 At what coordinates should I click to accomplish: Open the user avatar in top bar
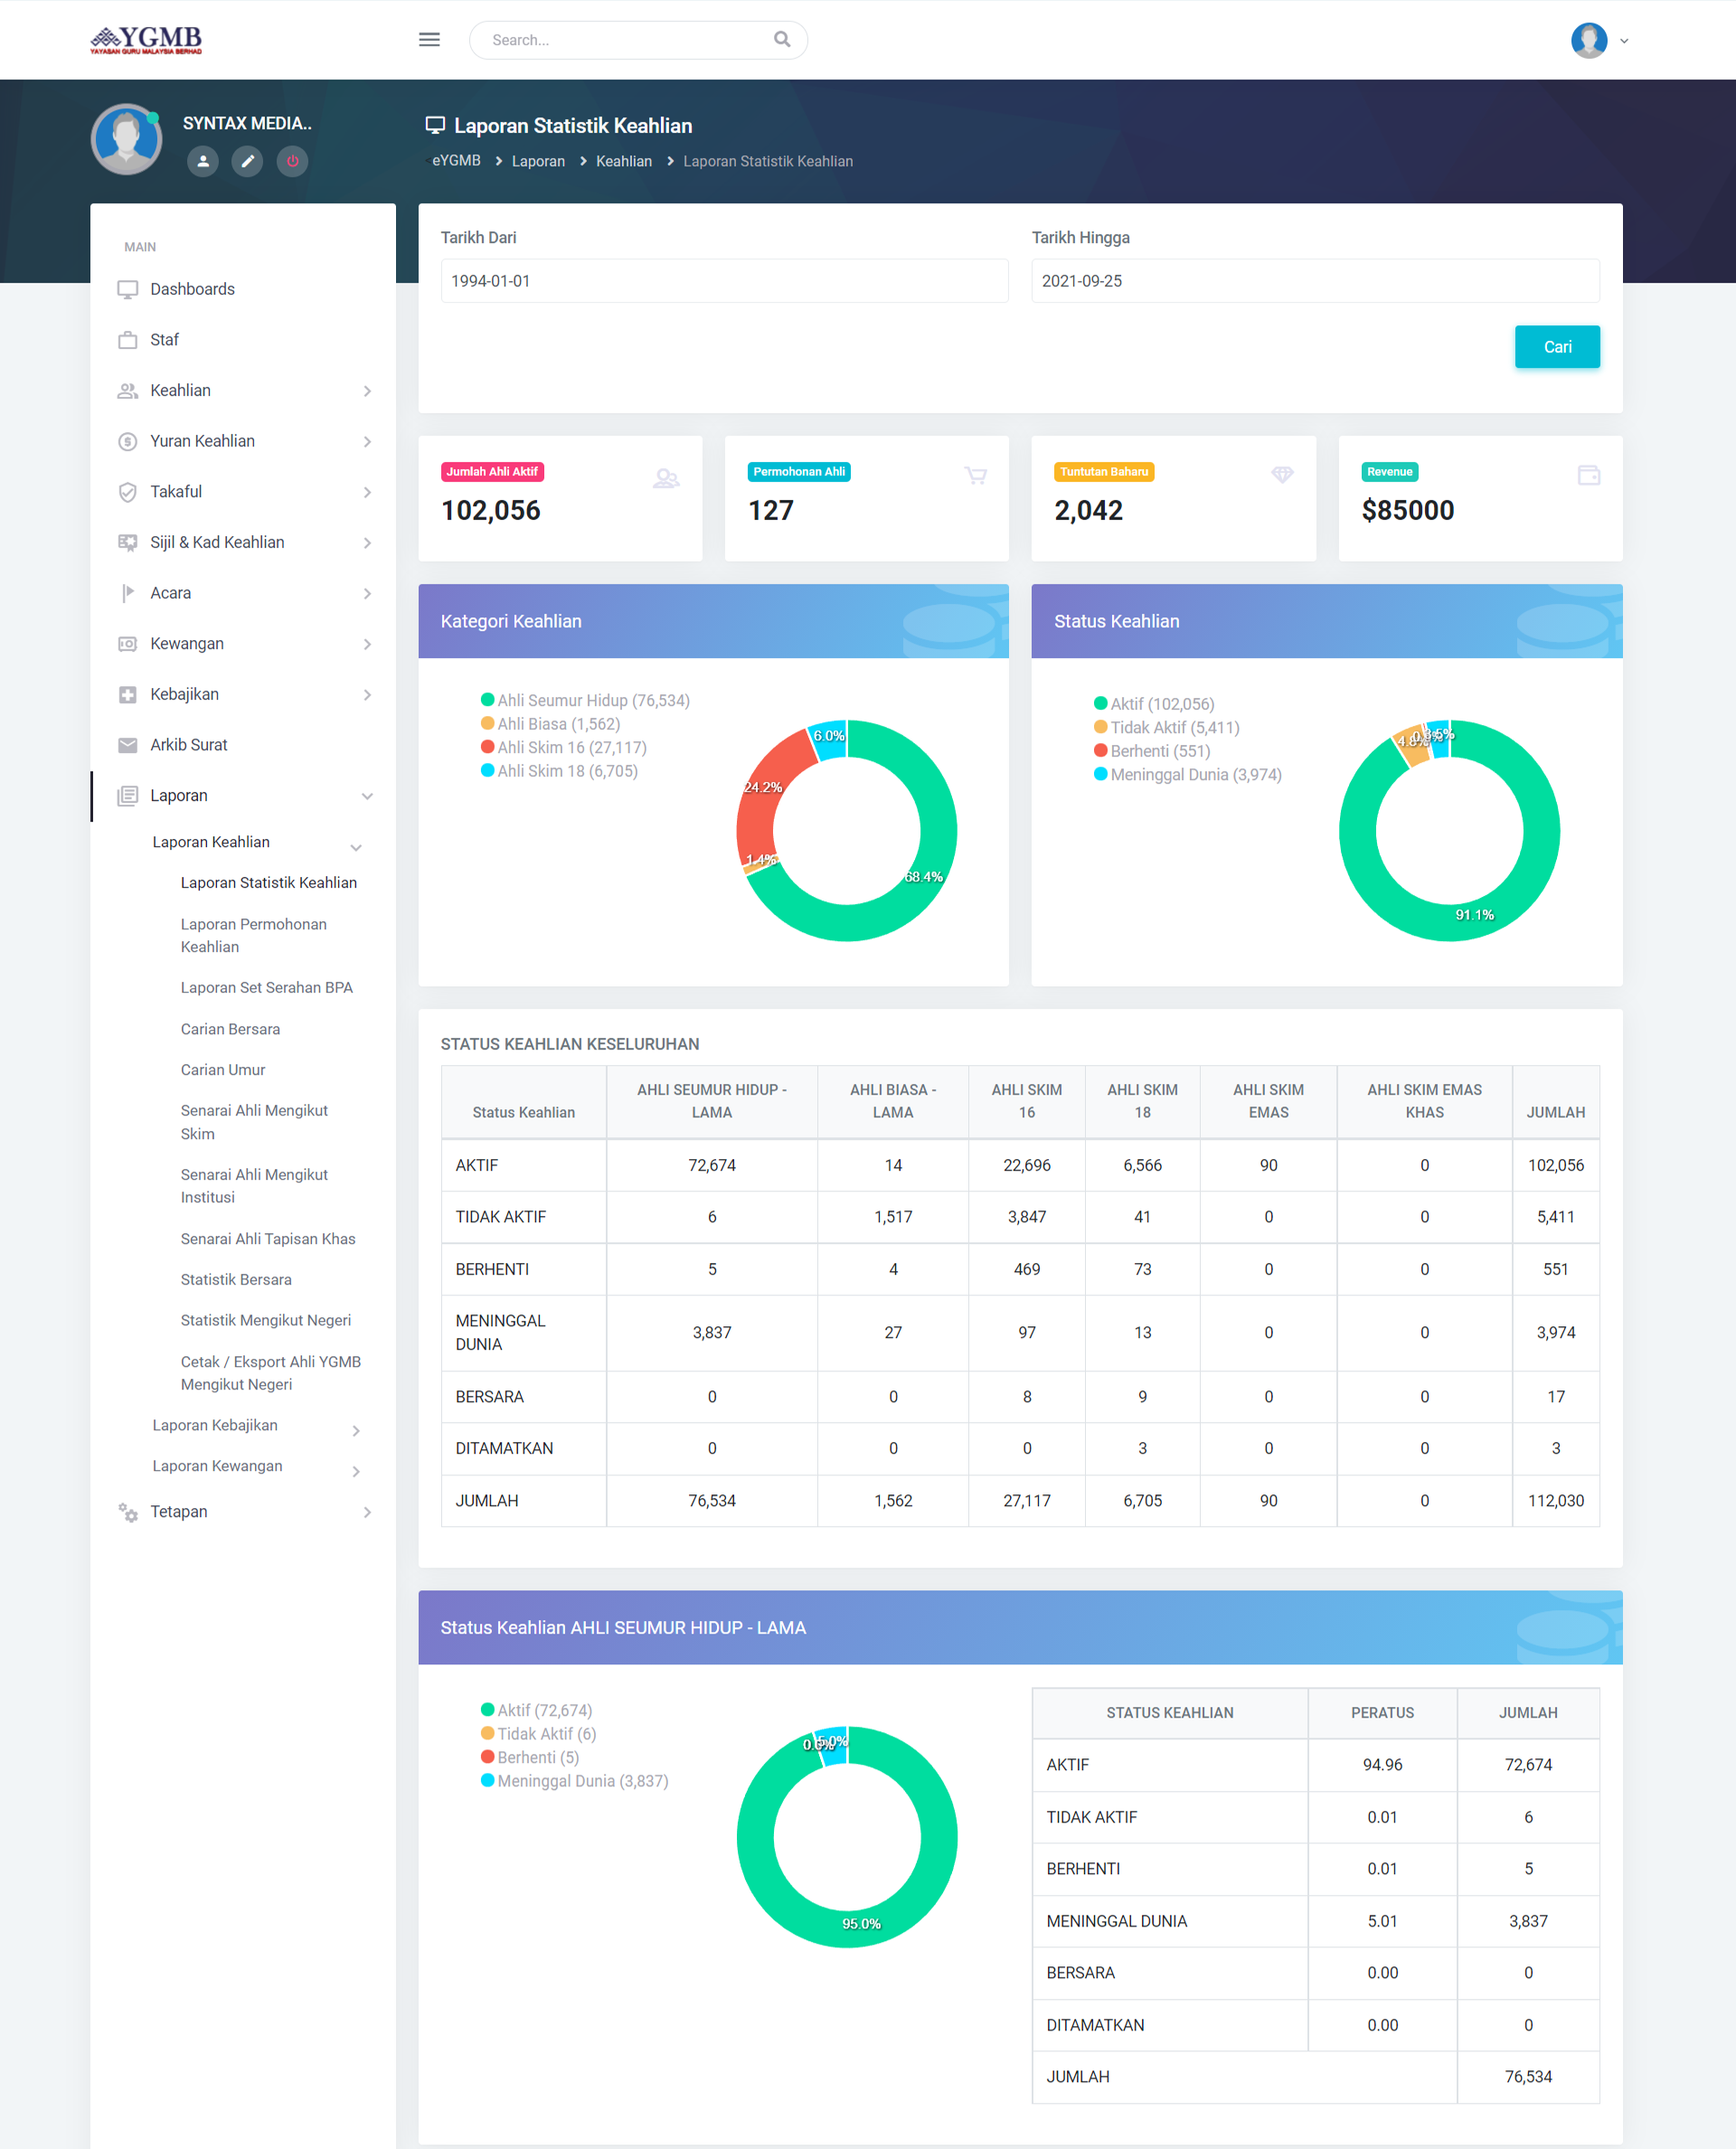(1589, 40)
